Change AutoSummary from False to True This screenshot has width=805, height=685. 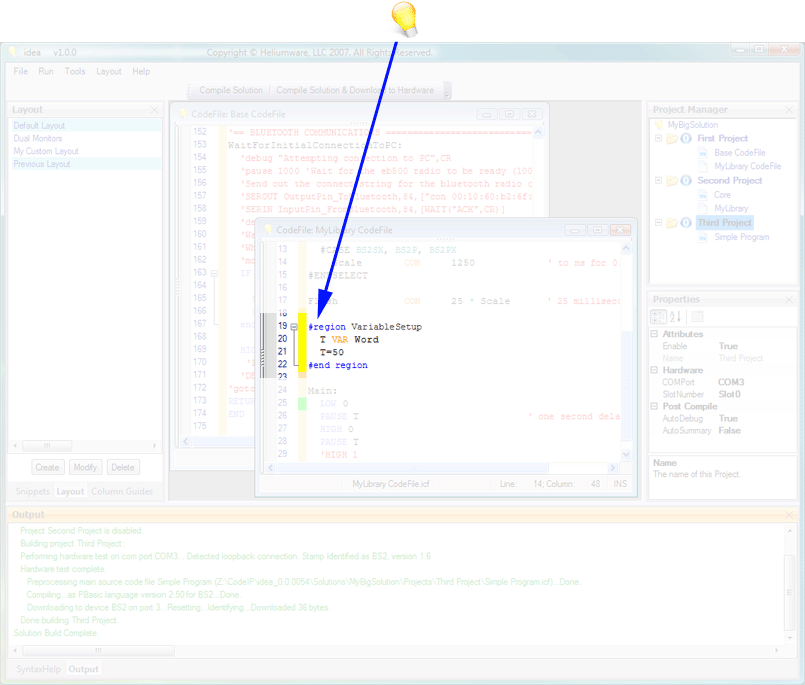coord(728,430)
